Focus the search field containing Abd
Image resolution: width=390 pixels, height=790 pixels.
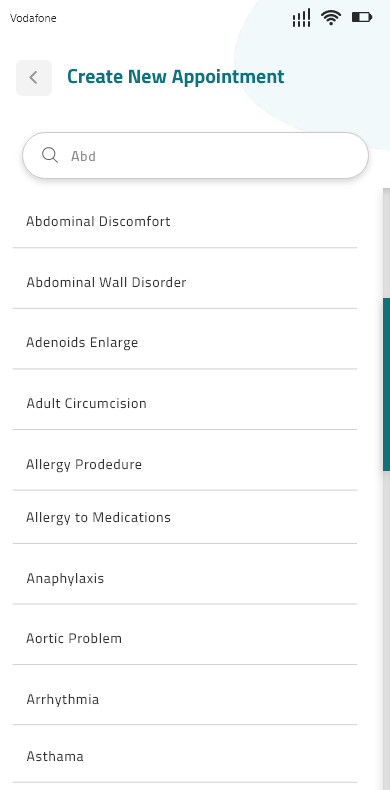click(196, 155)
